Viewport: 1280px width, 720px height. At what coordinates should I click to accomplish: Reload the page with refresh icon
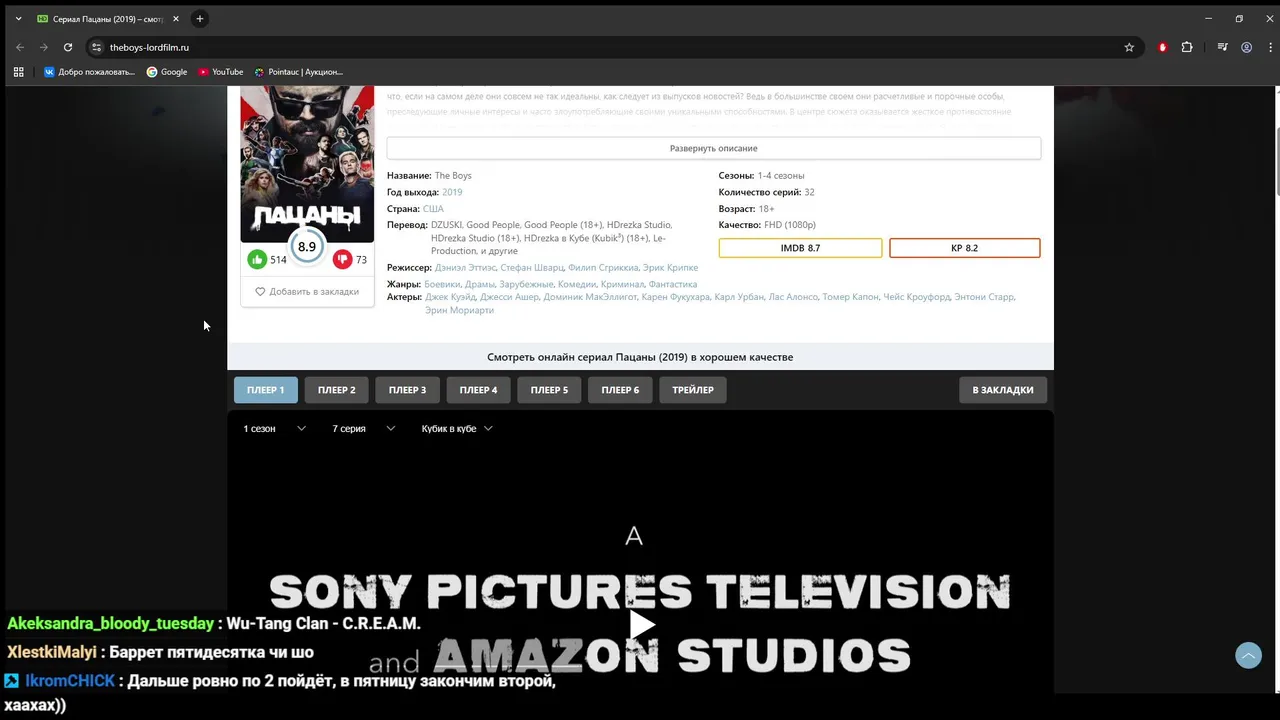click(x=68, y=47)
